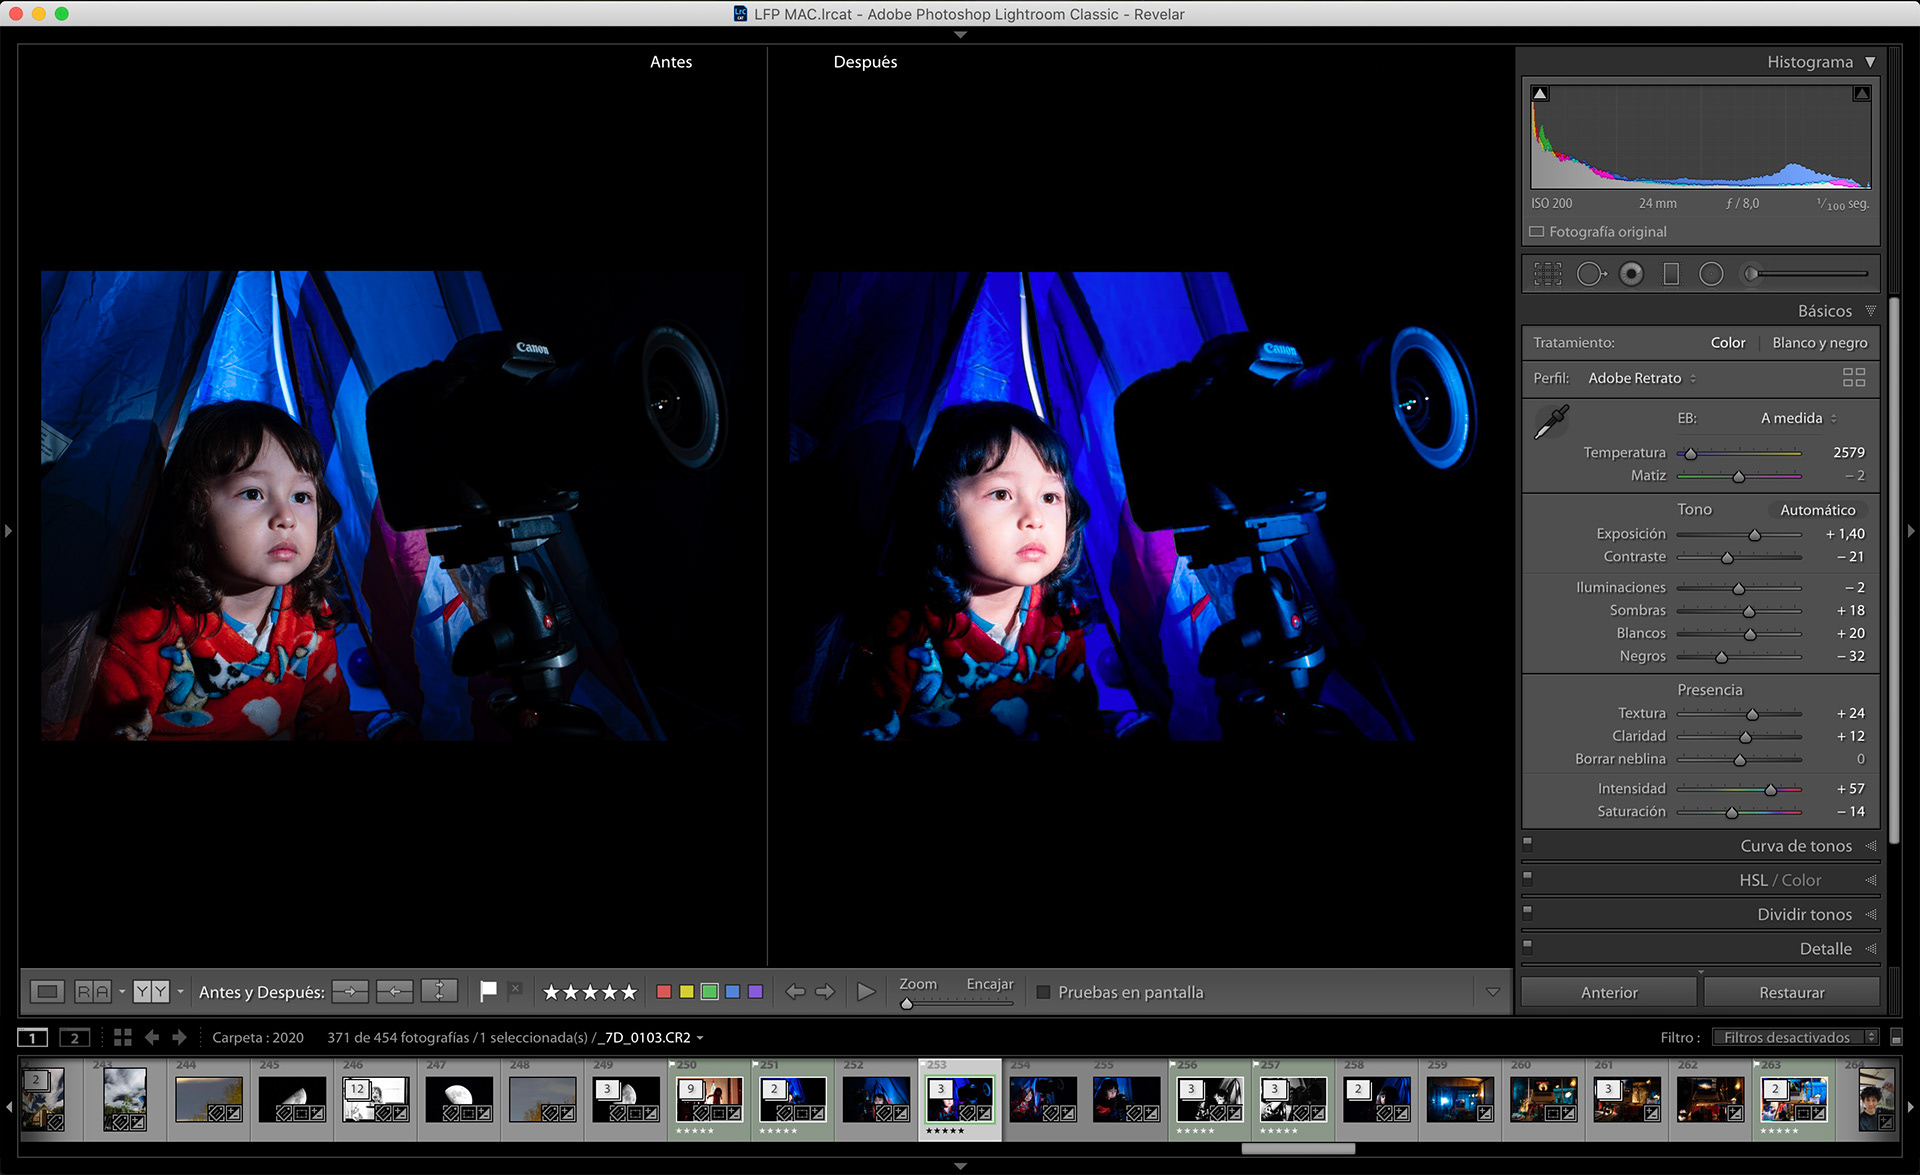Image resolution: width=1920 pixels, height=1175 pixels.
Task: Expand the HSL / Color panel
Action: [x=1870, y=880]
